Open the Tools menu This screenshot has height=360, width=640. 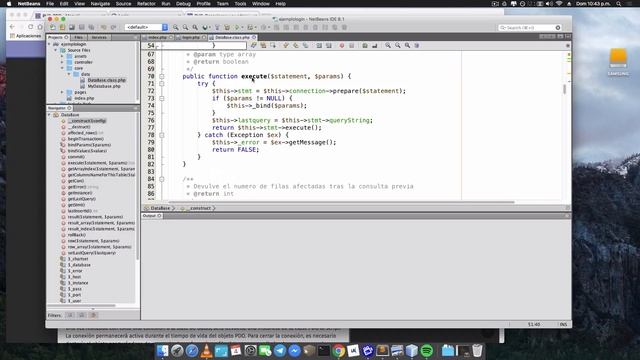tap(240, 4)
